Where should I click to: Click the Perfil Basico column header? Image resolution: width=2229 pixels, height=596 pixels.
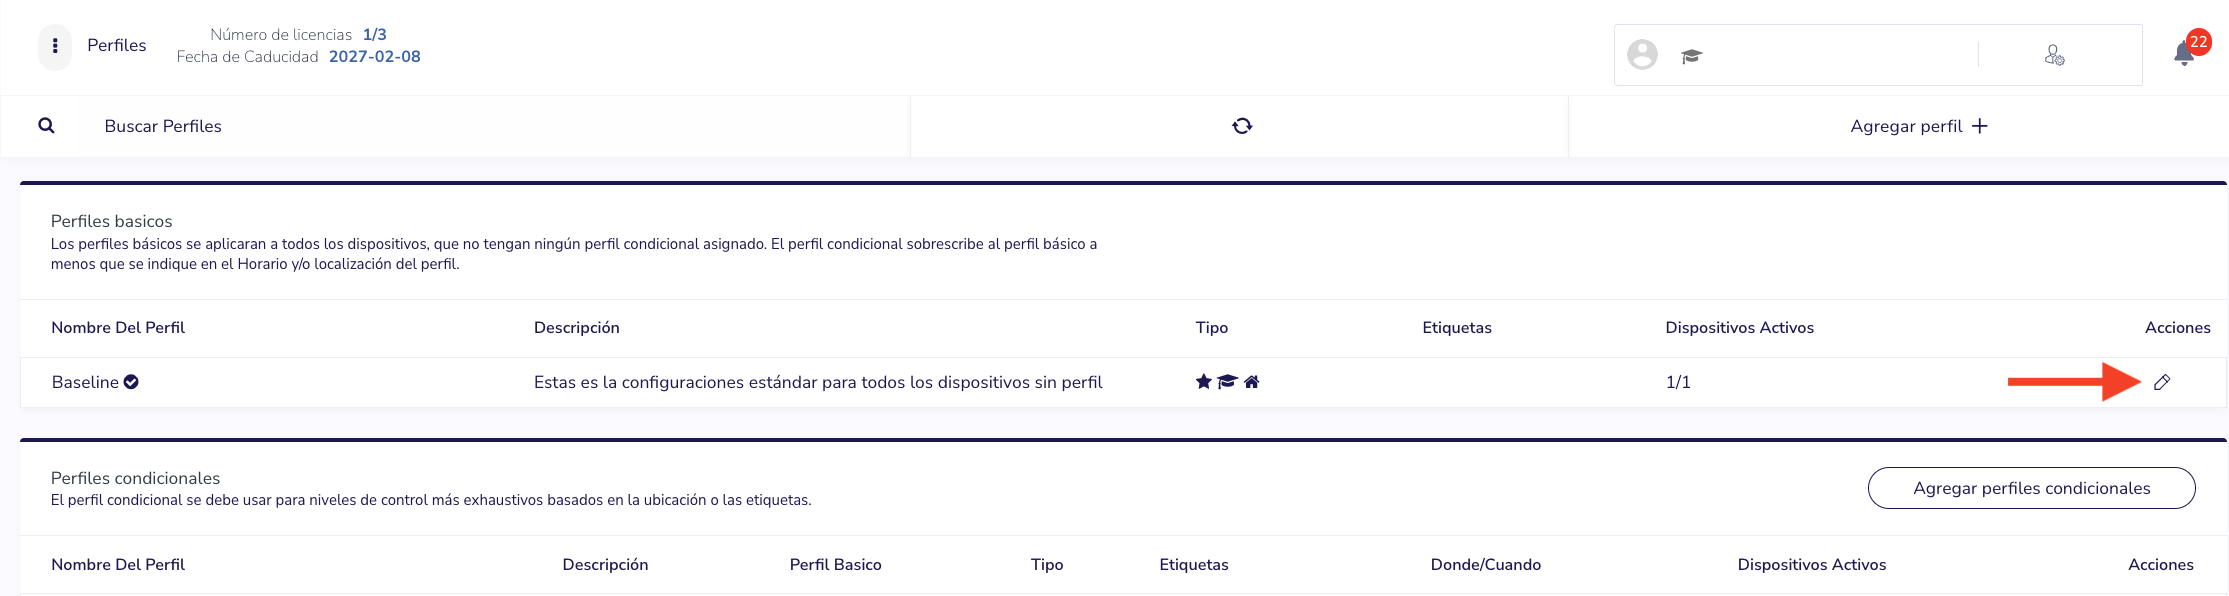point(835,565)
